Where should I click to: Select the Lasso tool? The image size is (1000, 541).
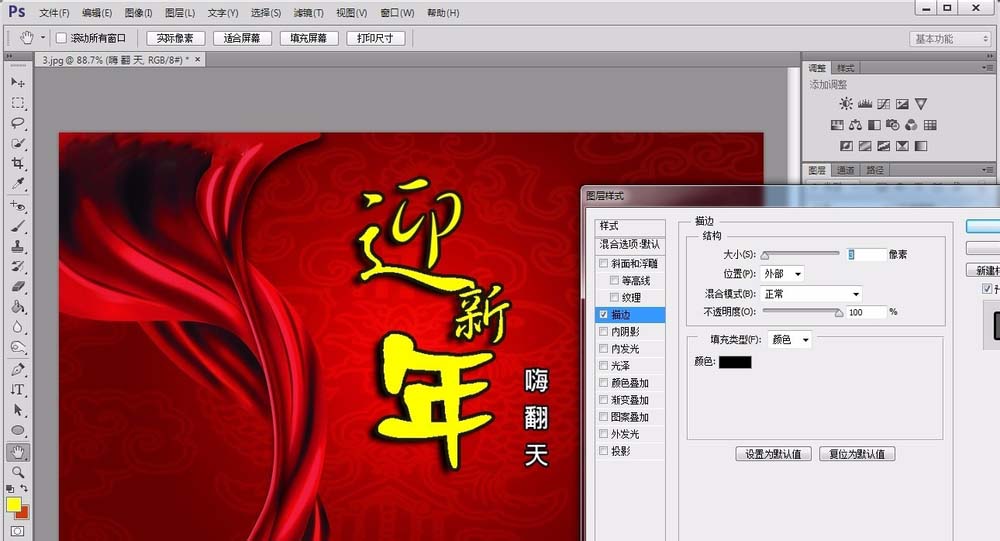[18, 123]
